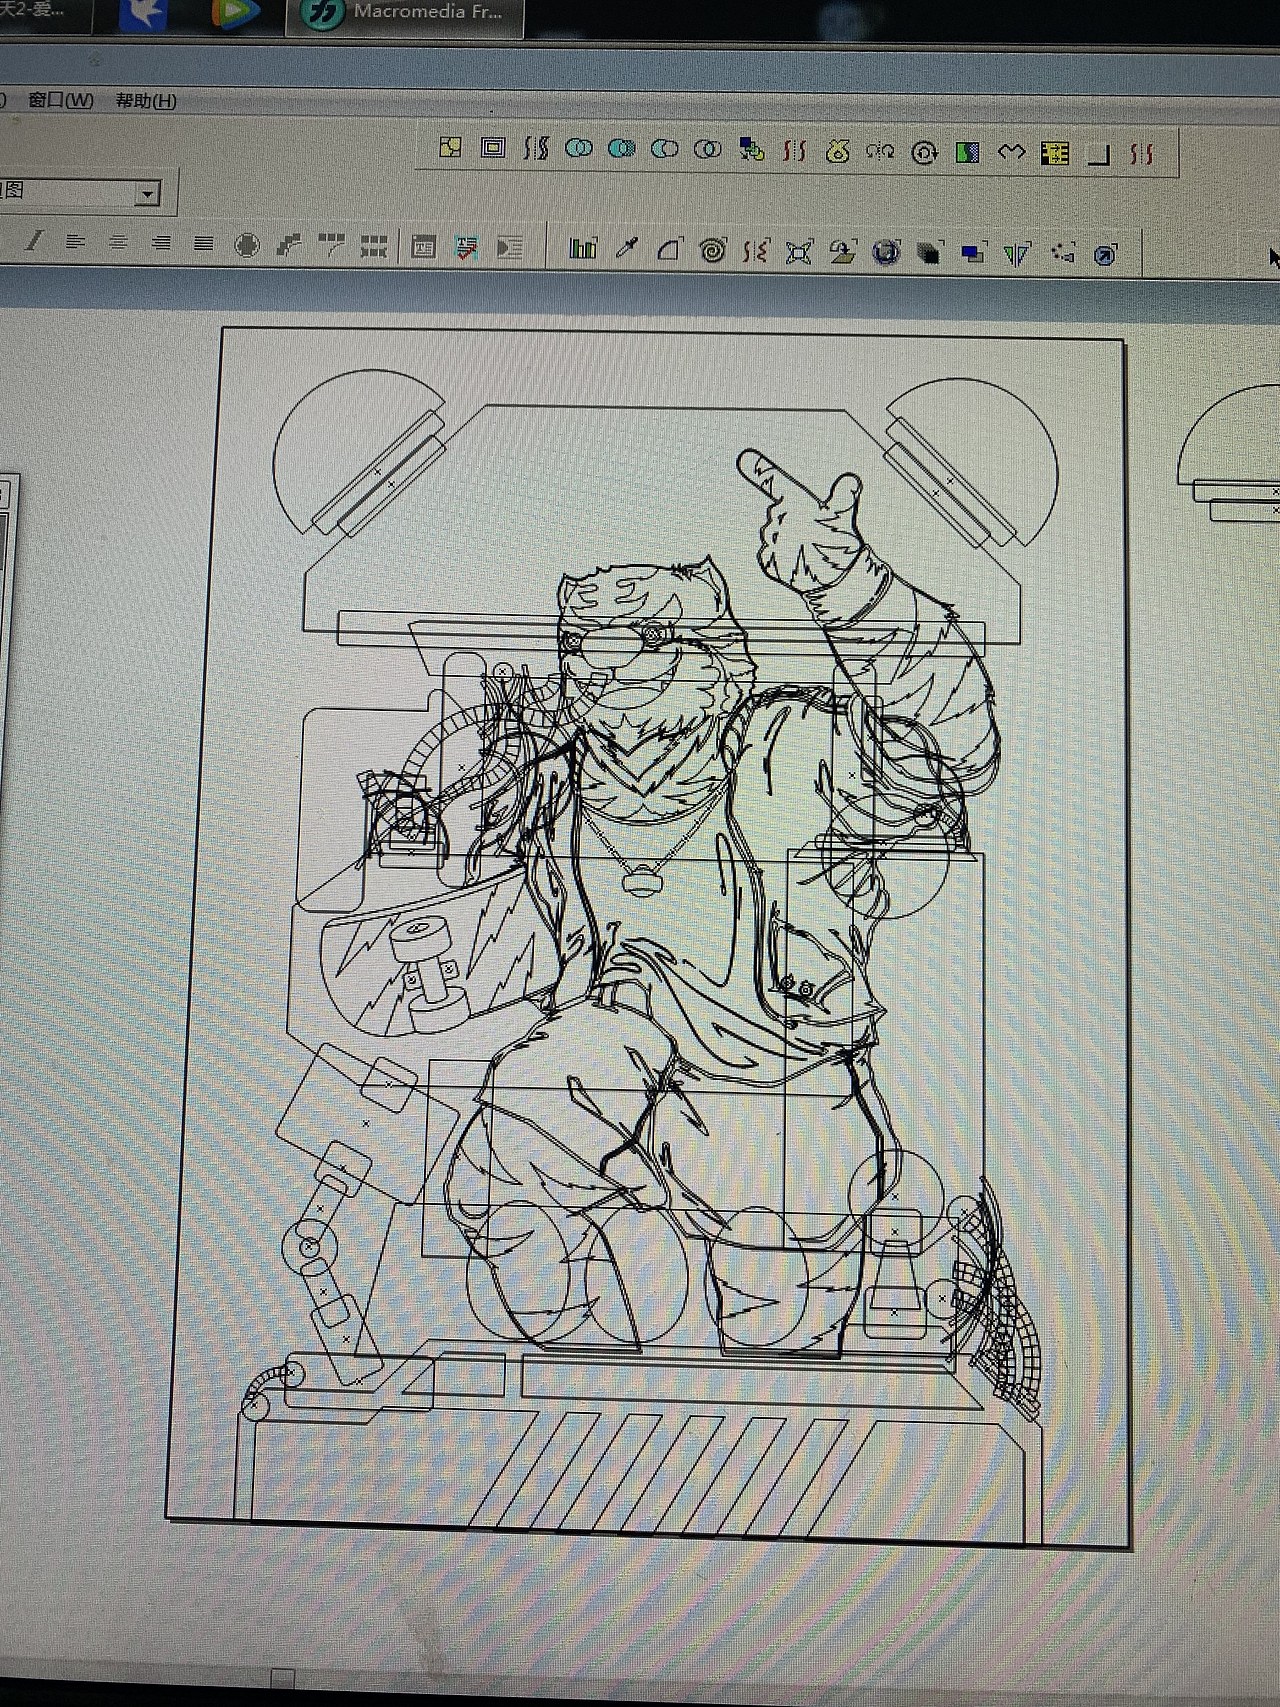Align text right
The width and height of the screenshot is (1280, 1707).
[161, 243]
